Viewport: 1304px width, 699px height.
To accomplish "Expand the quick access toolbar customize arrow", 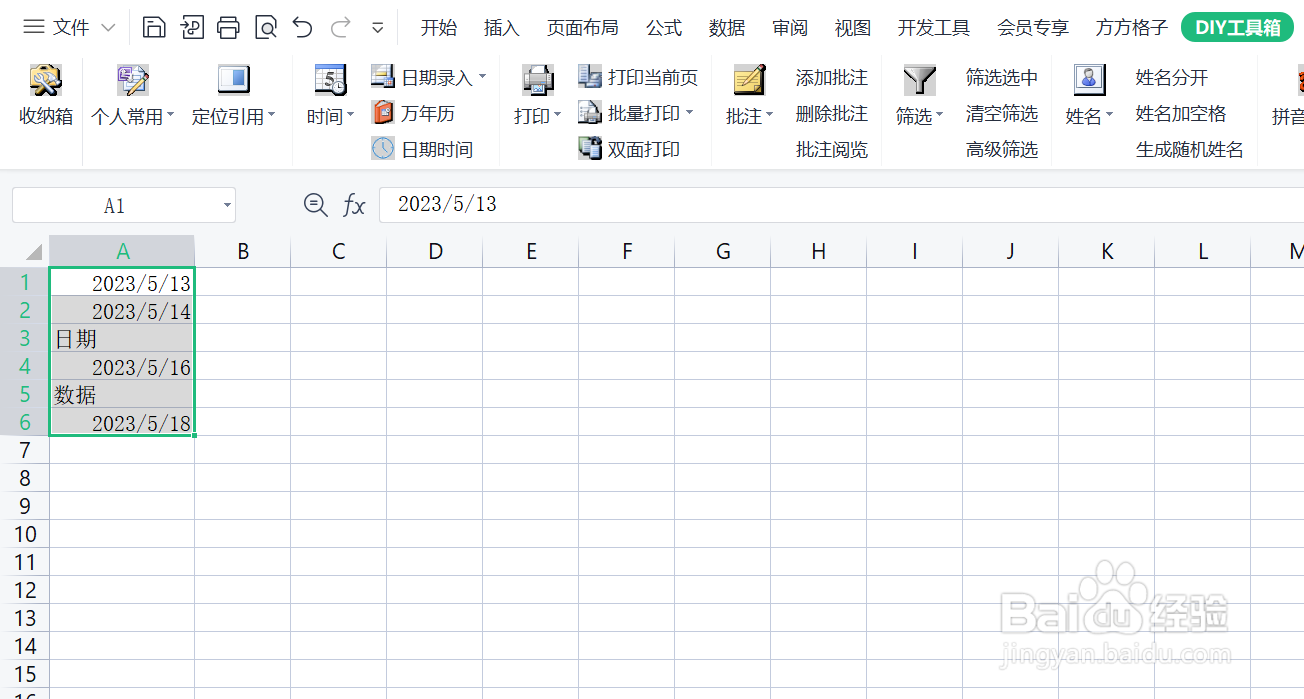I will (x=377, y=28).
